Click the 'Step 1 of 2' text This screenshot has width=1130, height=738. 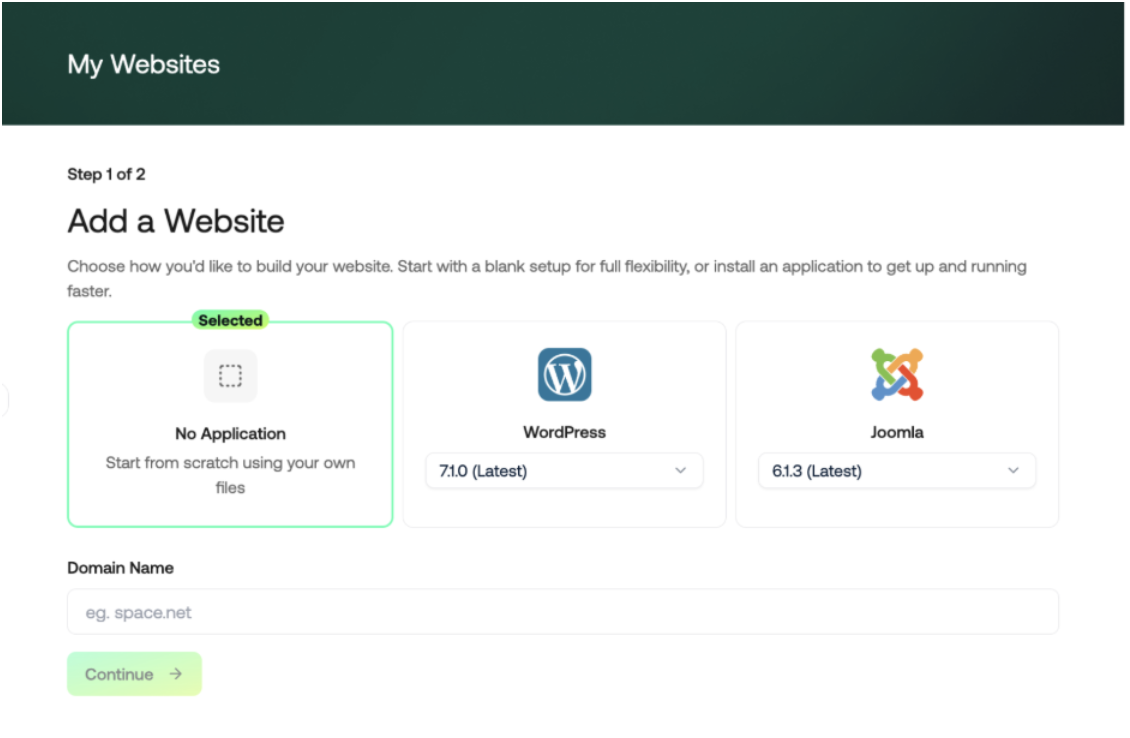tap(106, 174)
